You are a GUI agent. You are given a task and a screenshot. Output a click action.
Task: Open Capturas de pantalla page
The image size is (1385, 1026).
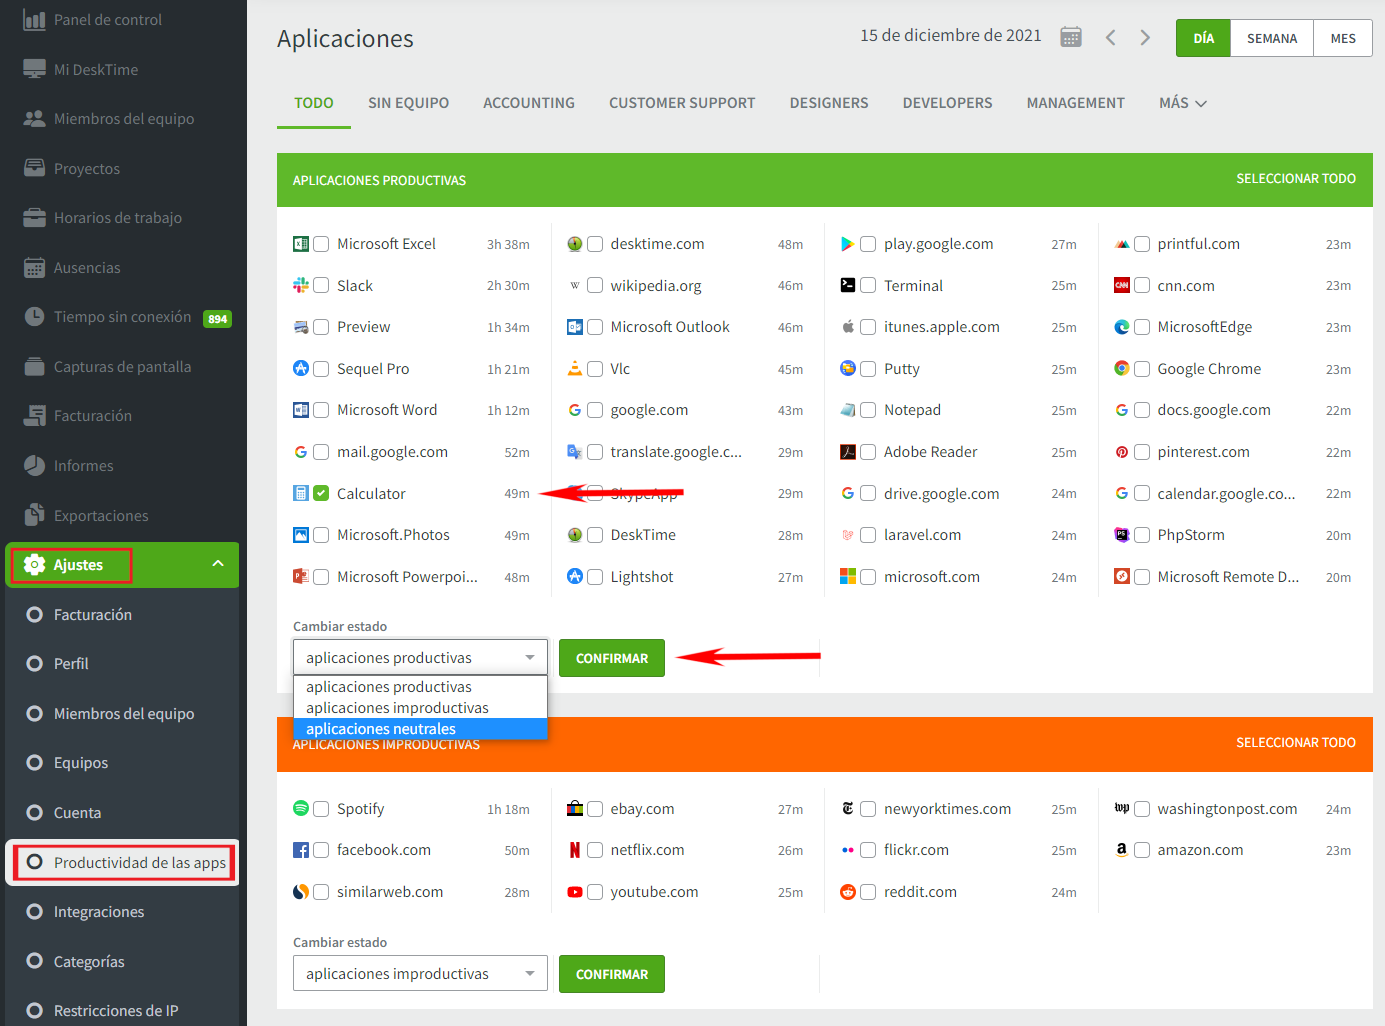122,367
